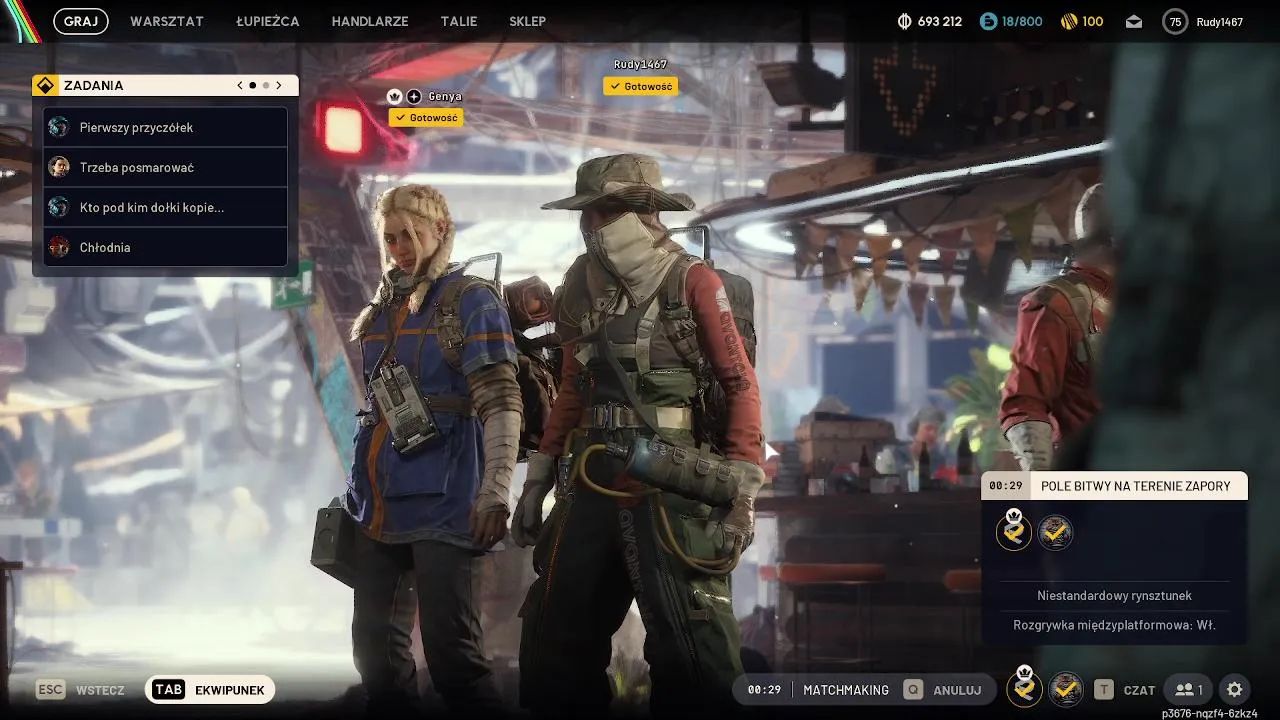Select the first ZADANIA page dot
1280x720 pixels.
(252, 85)
